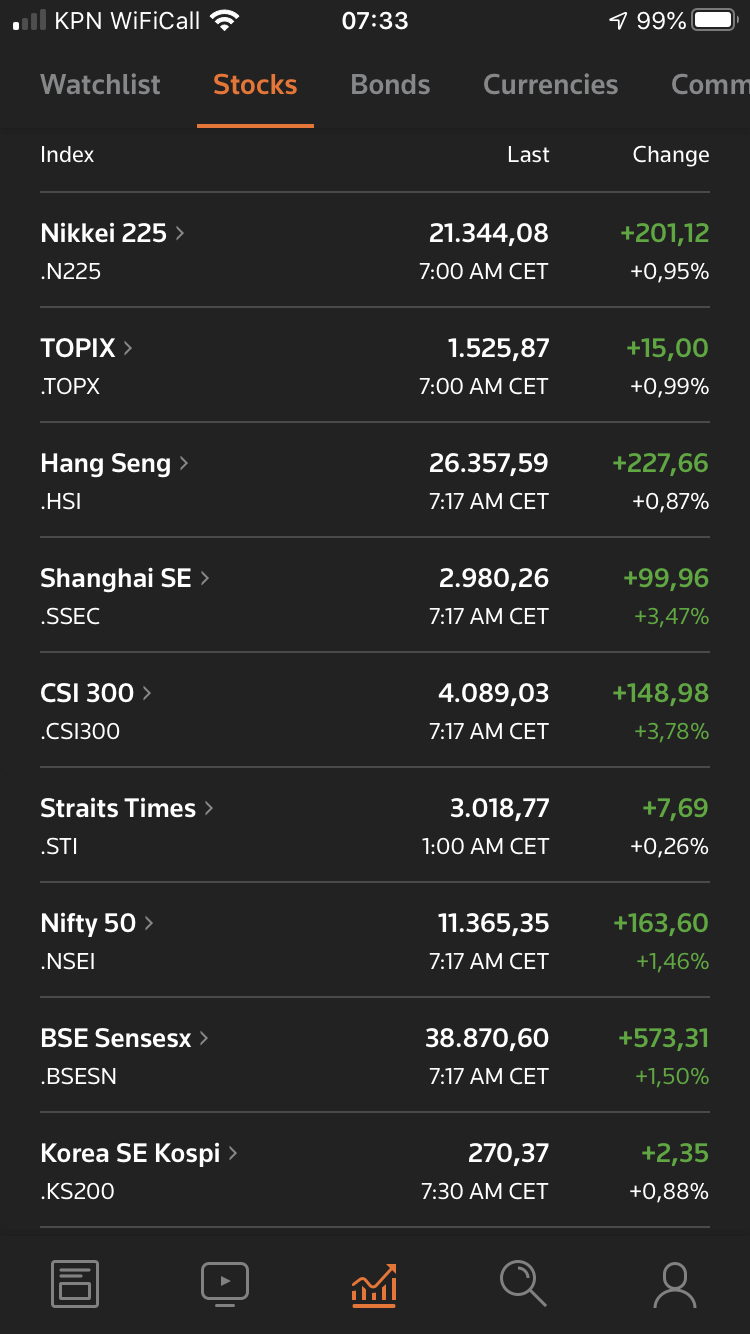Tap the battery icon in status bar

(714, 21)
